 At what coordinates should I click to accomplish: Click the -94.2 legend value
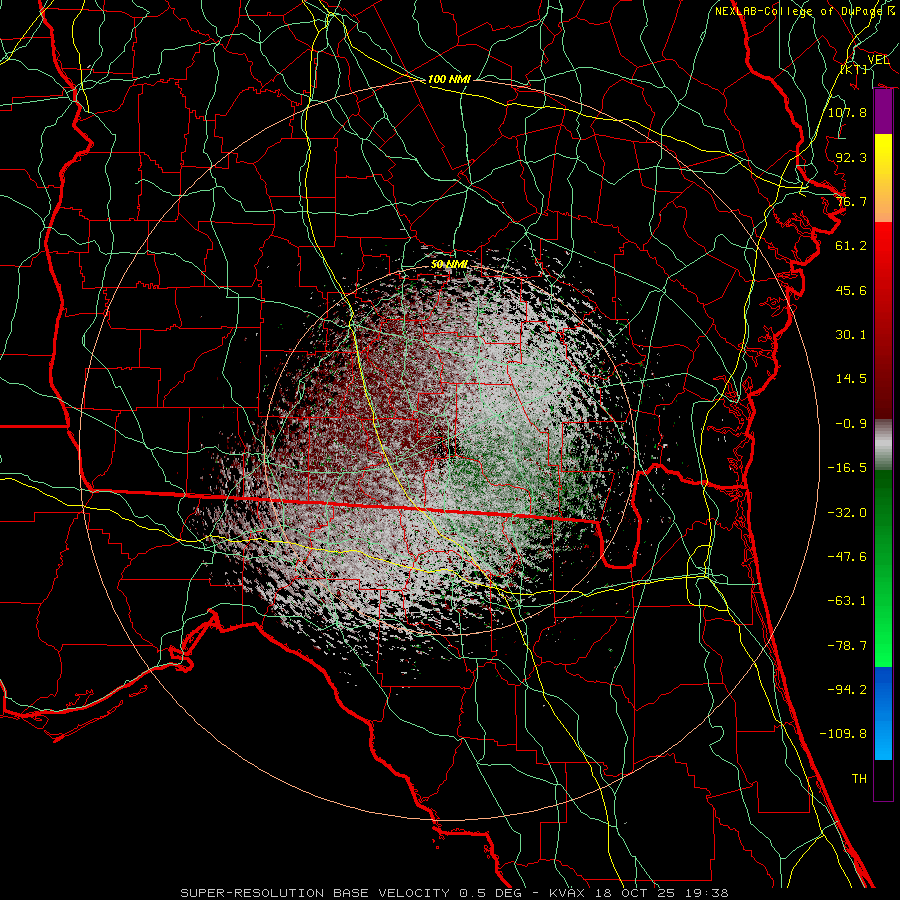pyautogui.click(x=847, y=690)
